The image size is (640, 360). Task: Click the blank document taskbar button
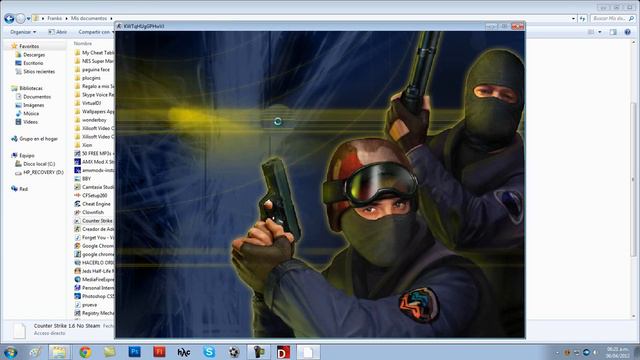point(308,352)
